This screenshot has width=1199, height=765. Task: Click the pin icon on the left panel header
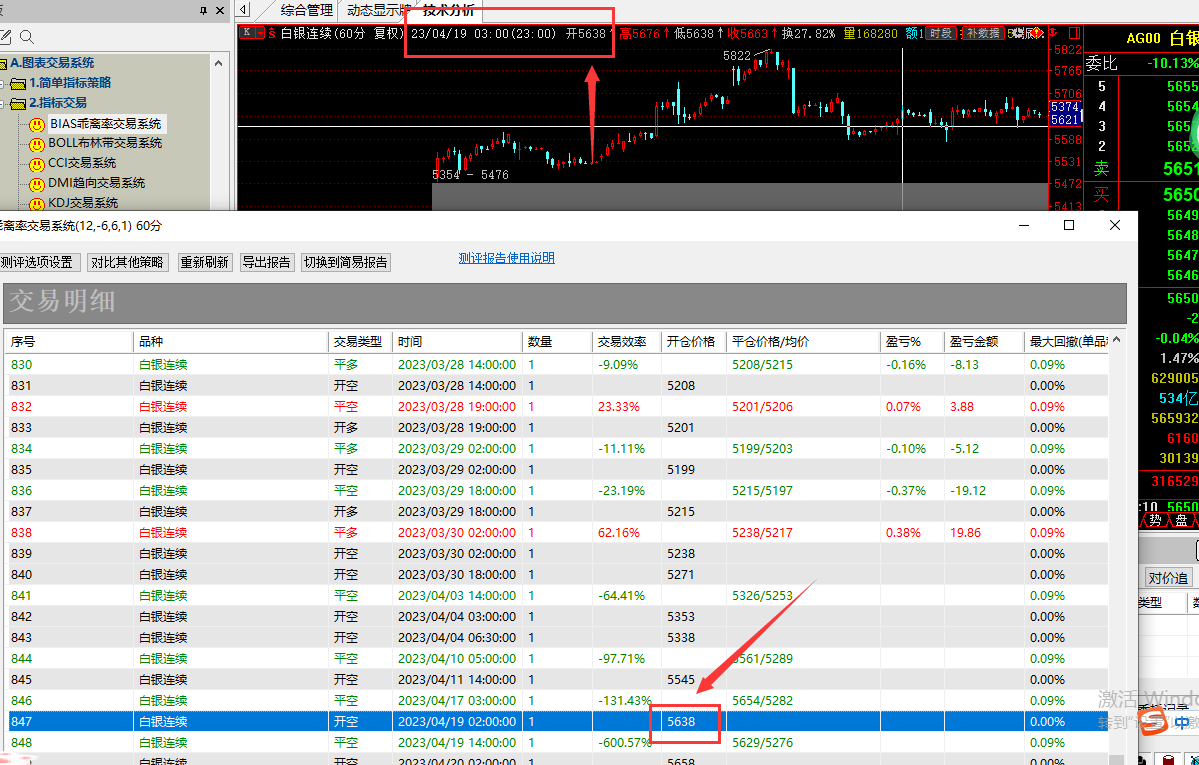point(204,10)
